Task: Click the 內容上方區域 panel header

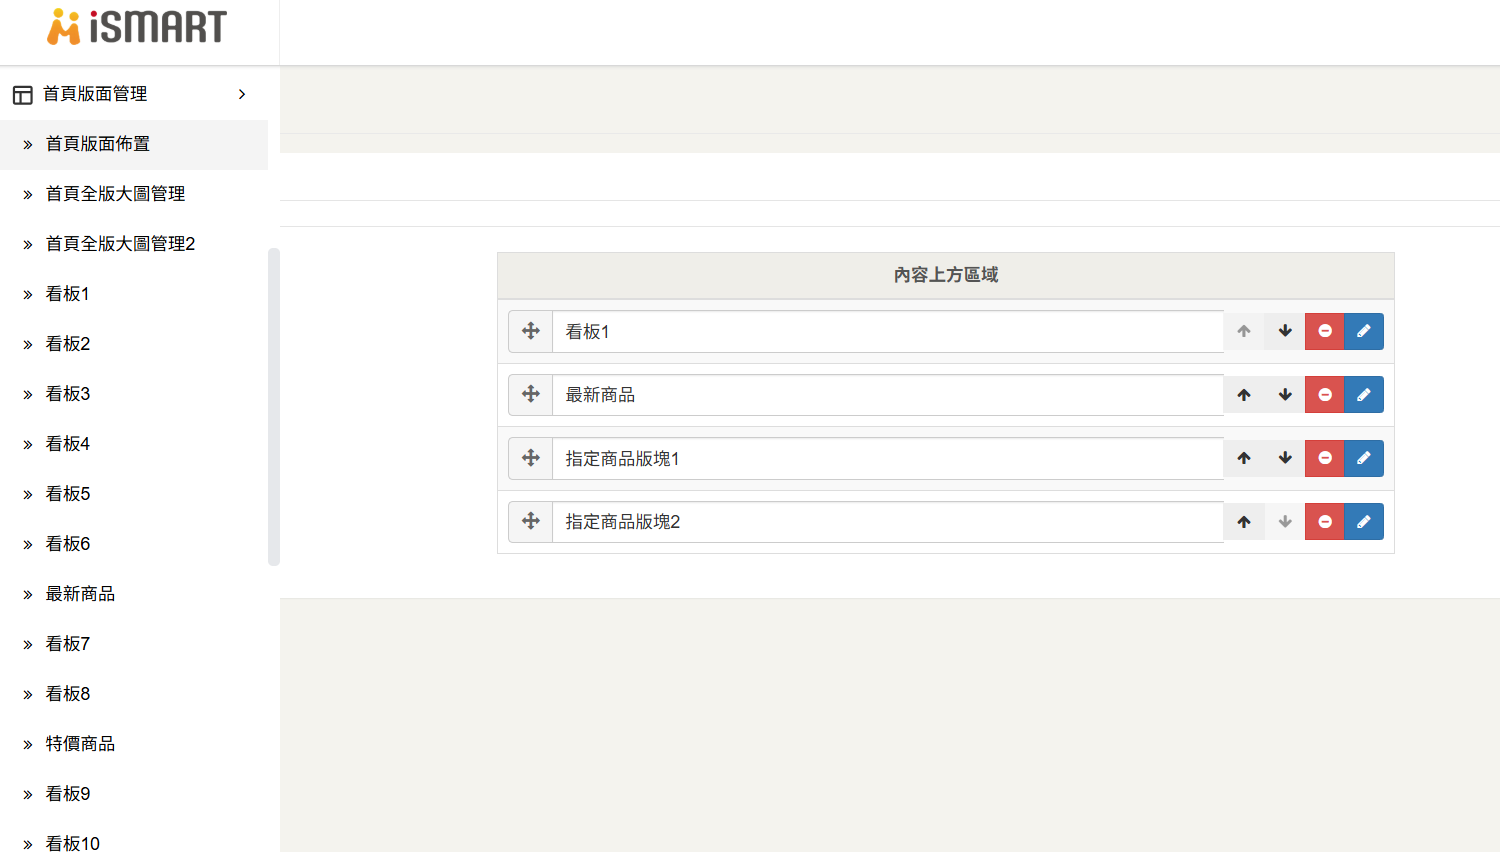Action: click(946, 275)
